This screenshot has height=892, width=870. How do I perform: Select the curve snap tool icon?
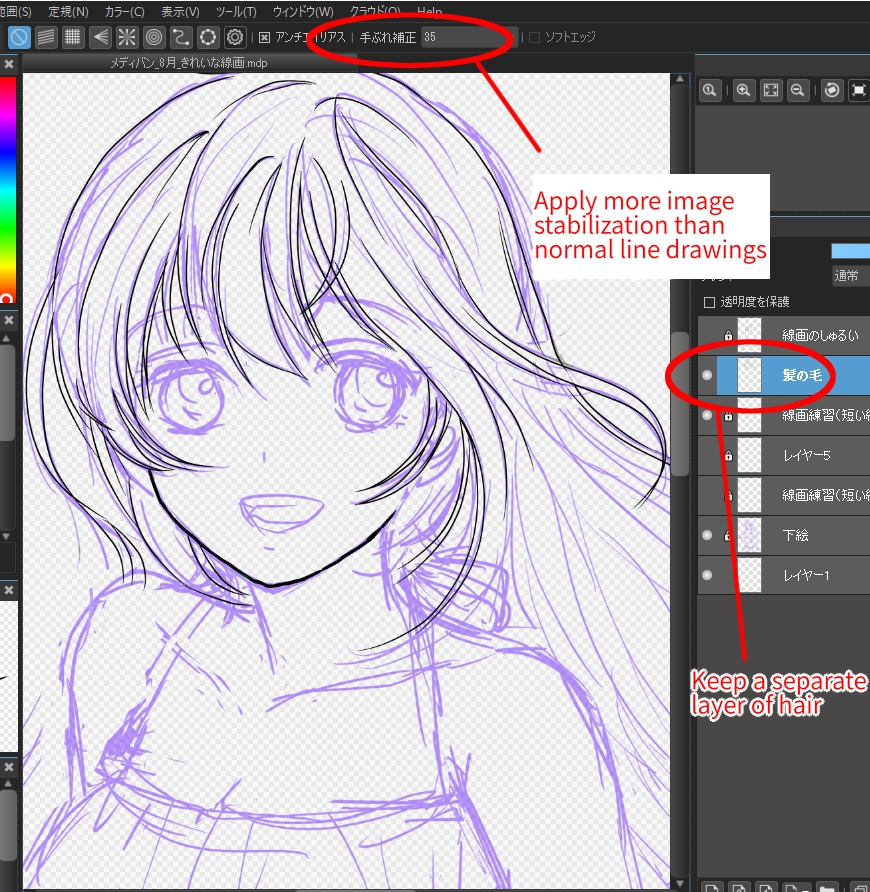(x=179, y=37)
